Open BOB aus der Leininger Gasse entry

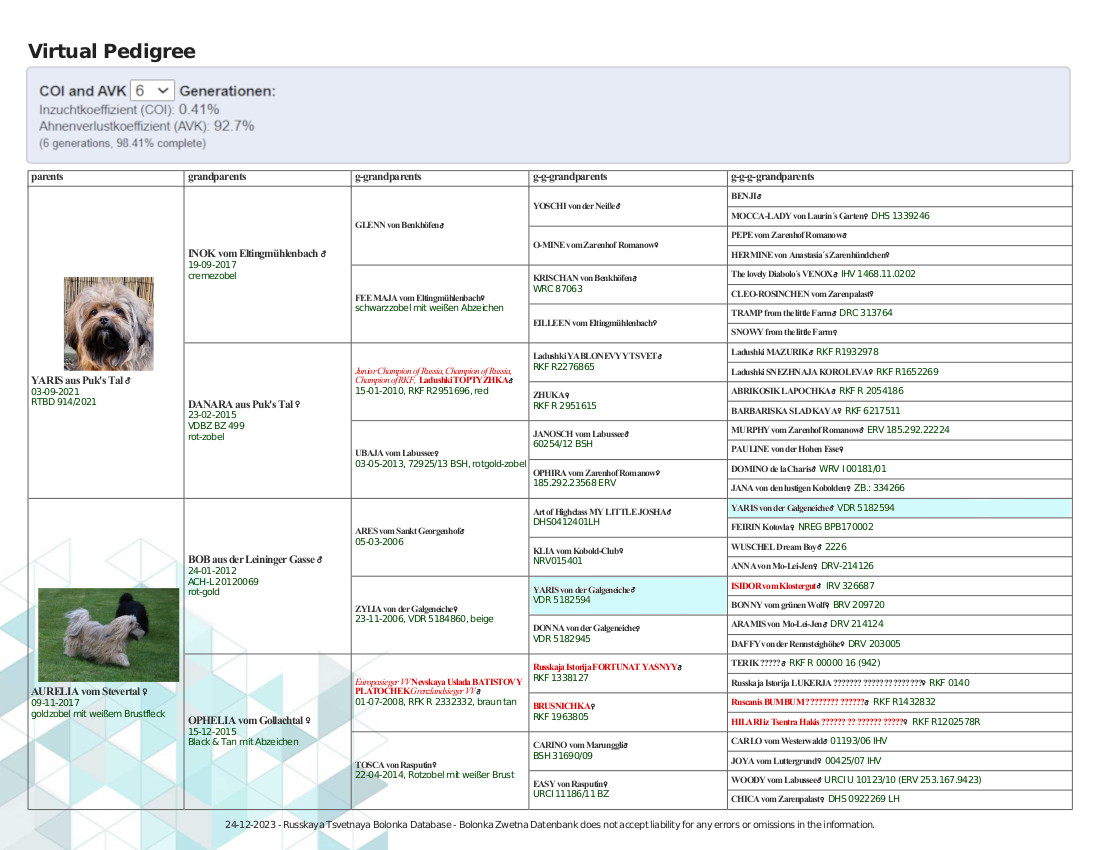coord(255,559)
